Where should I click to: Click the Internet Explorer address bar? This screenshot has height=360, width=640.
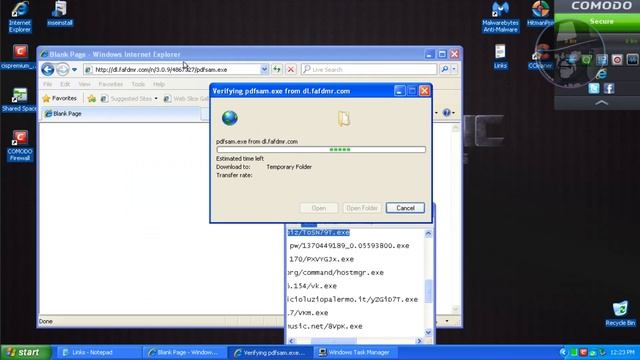pyautogui.click(x=173, y=70)
